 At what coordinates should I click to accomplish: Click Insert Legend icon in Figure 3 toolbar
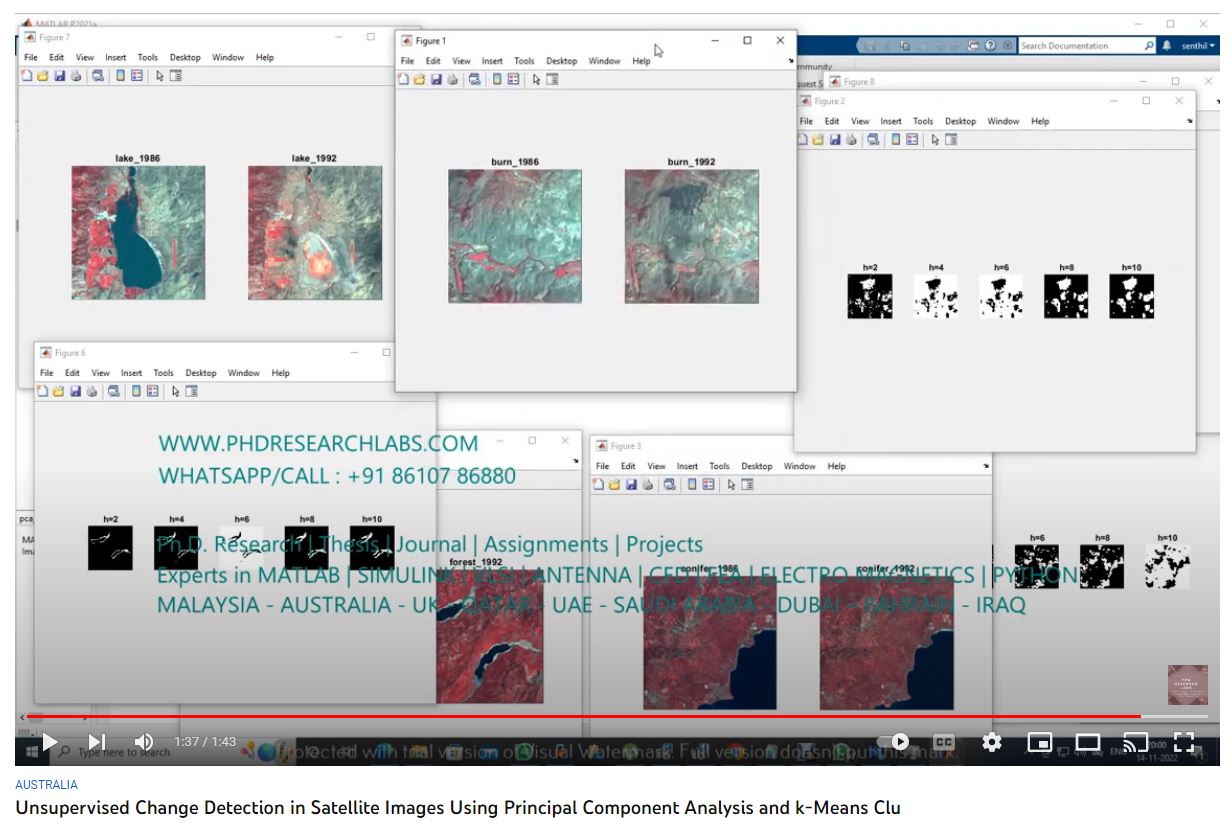[708, 485]
